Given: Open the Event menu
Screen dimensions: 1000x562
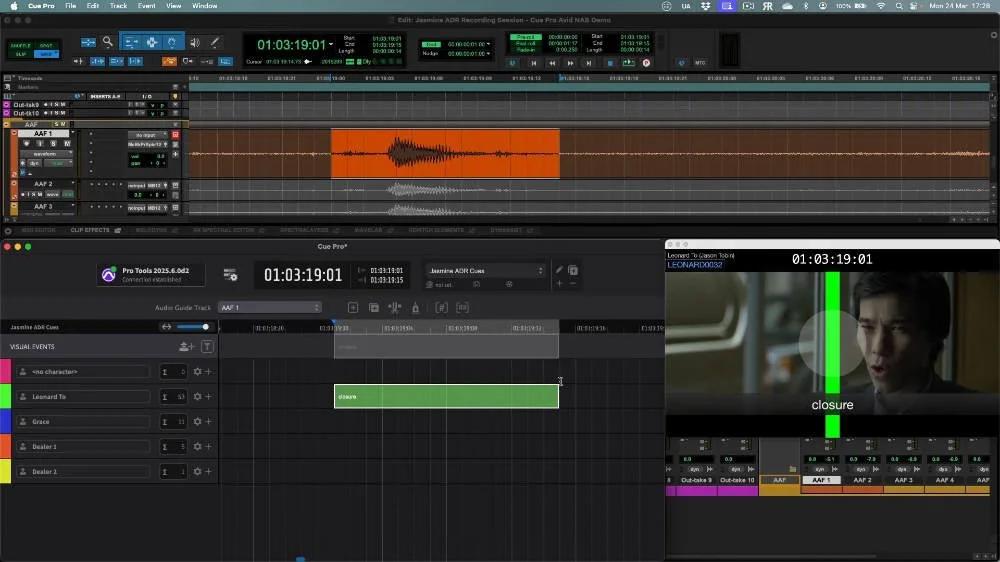Looking at the screenshot, I should [x=146, y=6].
